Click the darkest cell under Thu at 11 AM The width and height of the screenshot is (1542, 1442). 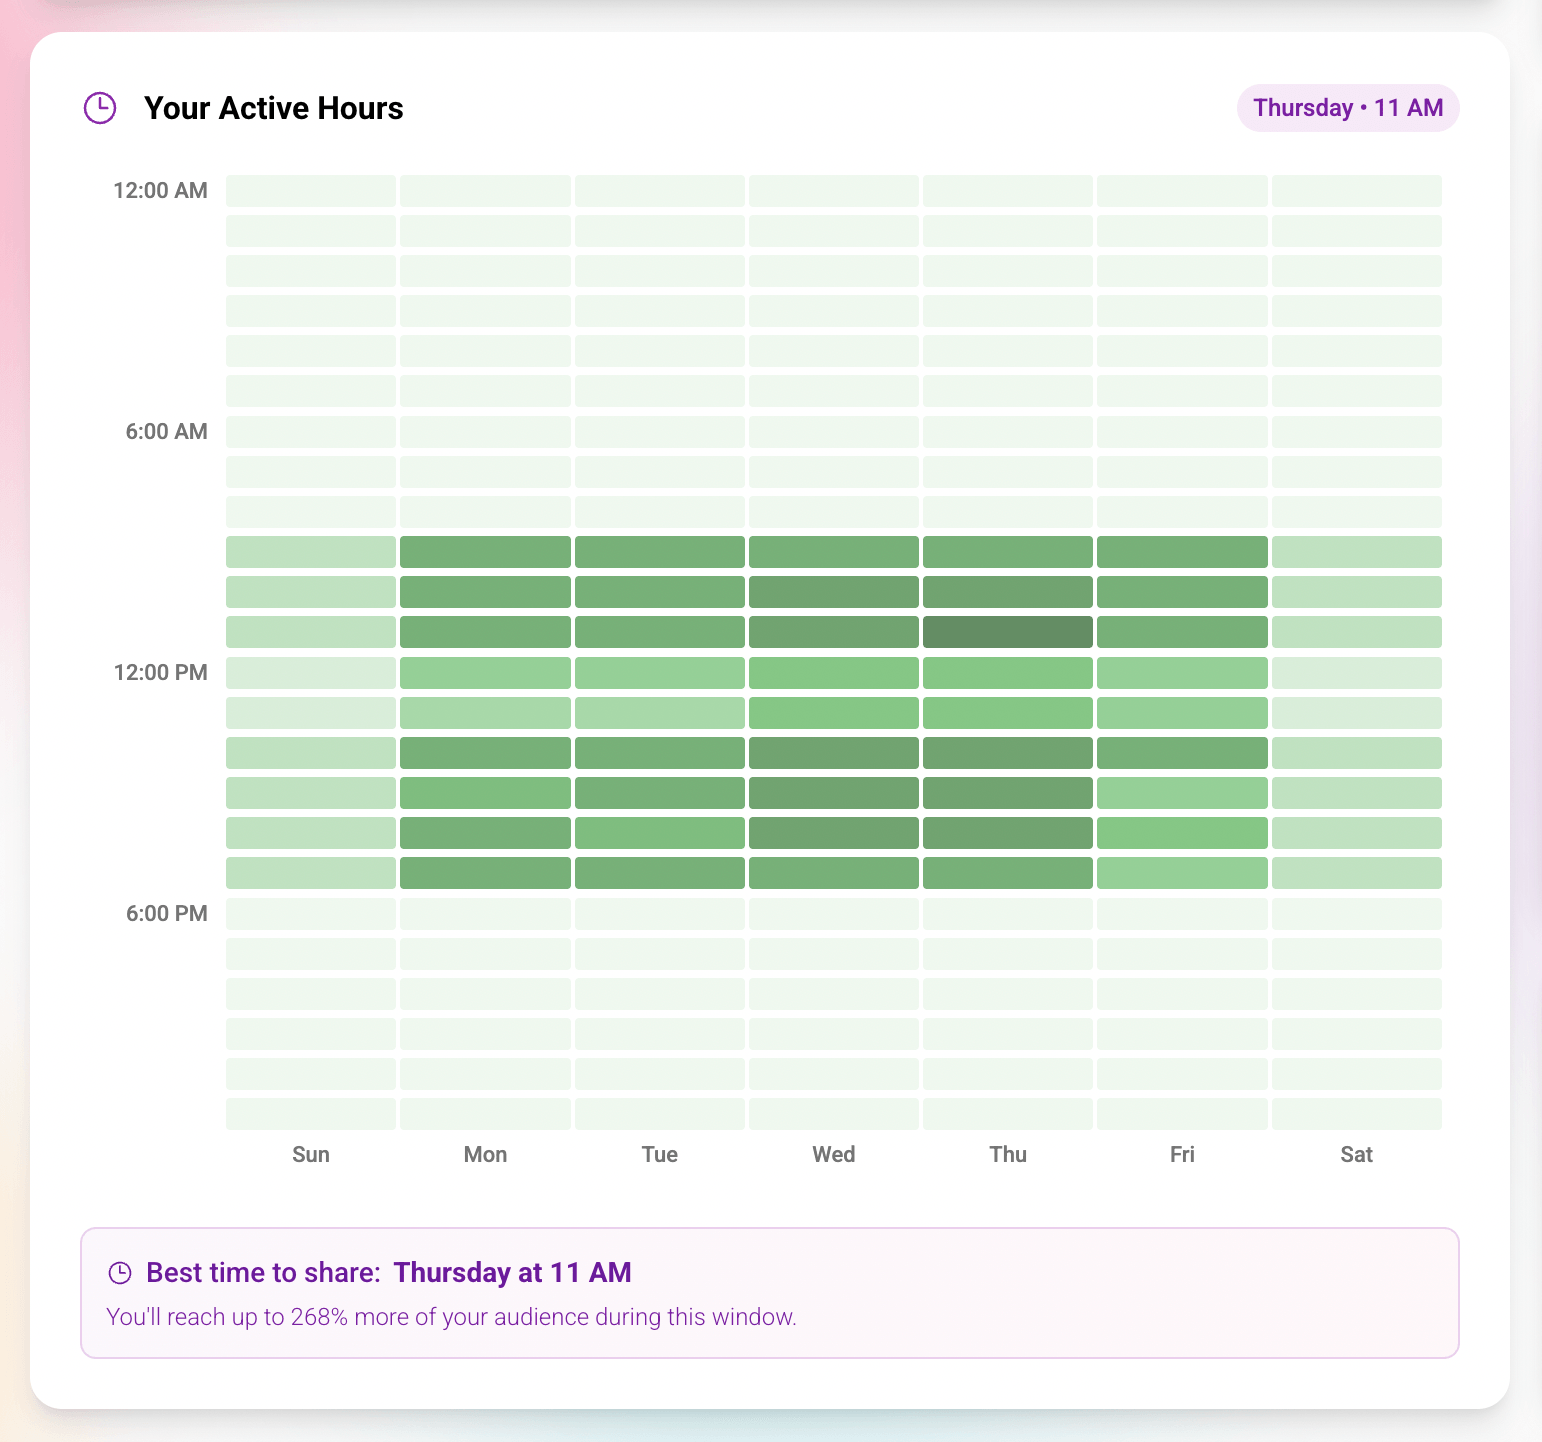[x=1007, y=631]
